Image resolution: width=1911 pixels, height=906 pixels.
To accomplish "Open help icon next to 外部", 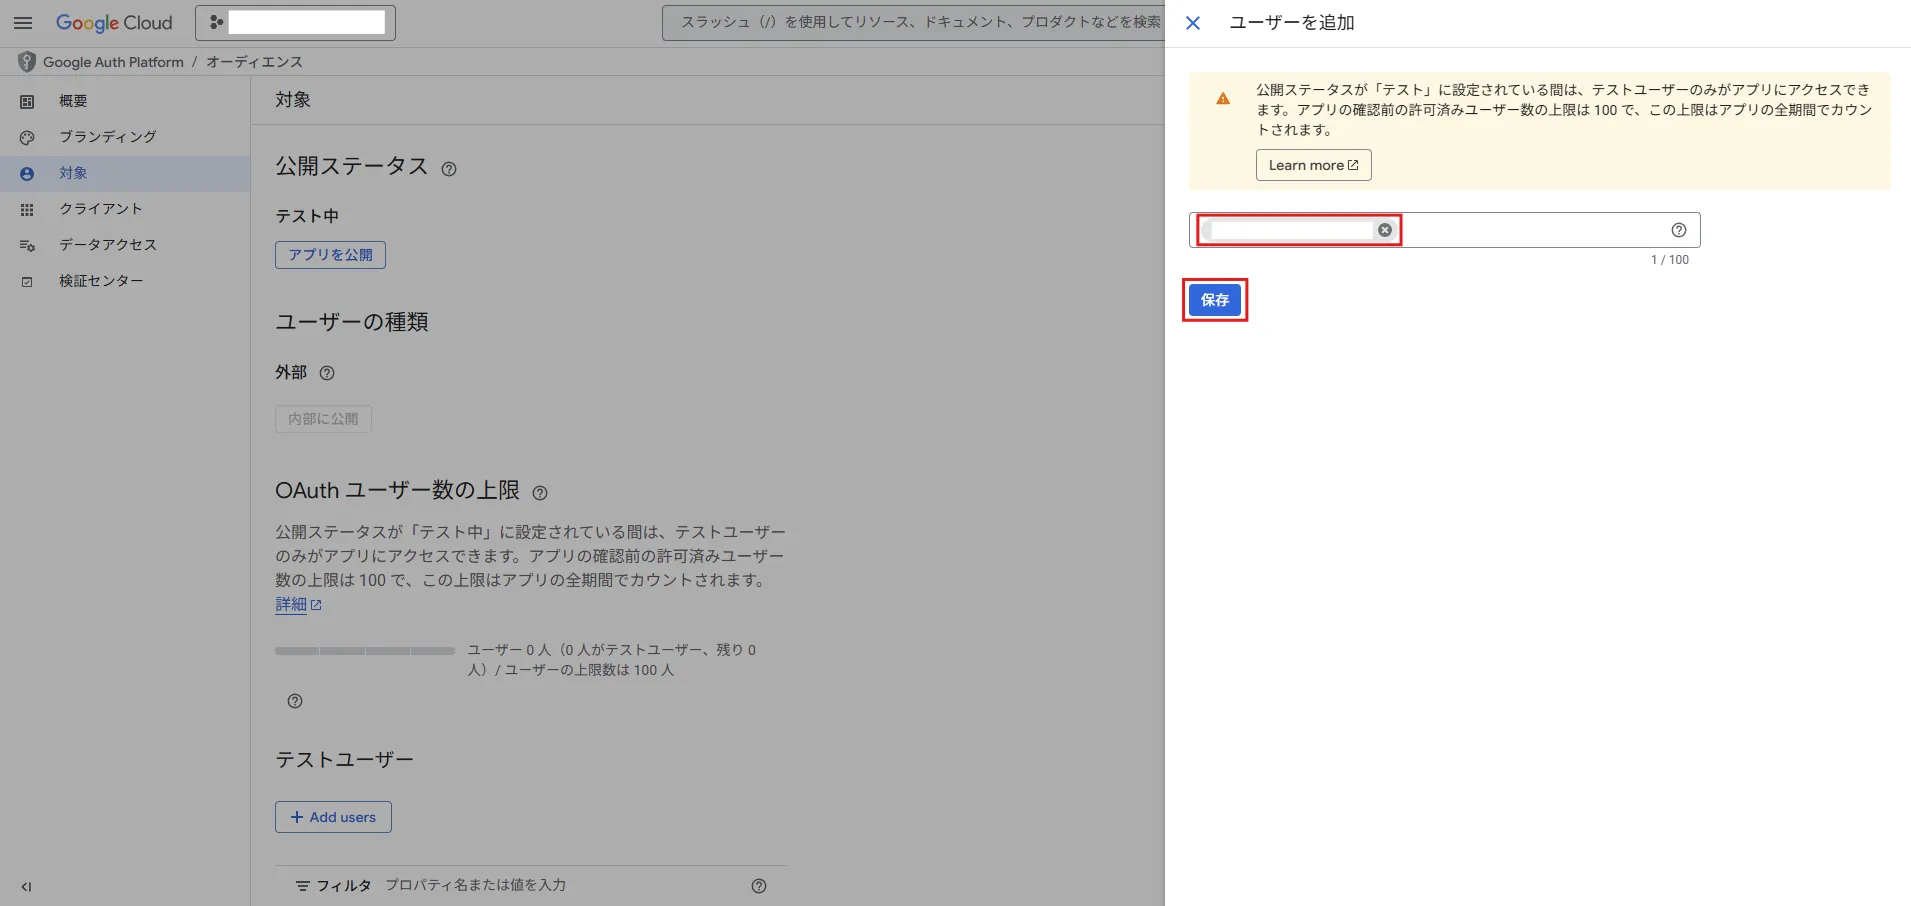I will [327, 373].
